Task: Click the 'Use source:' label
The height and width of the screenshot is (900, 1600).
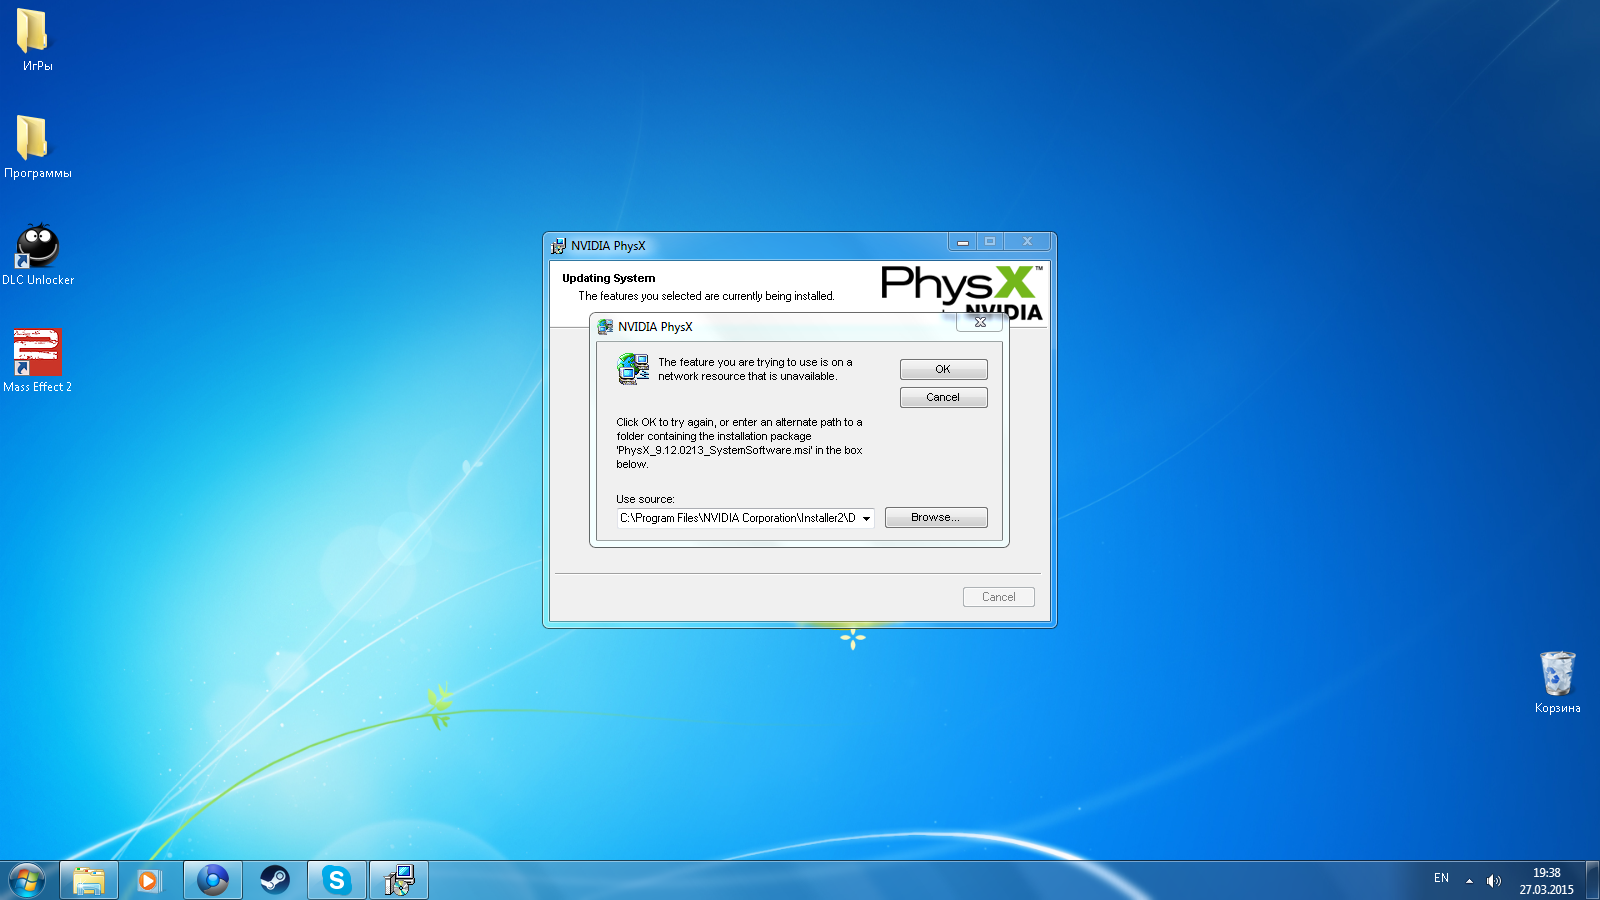Action: (x=645, y=499)
